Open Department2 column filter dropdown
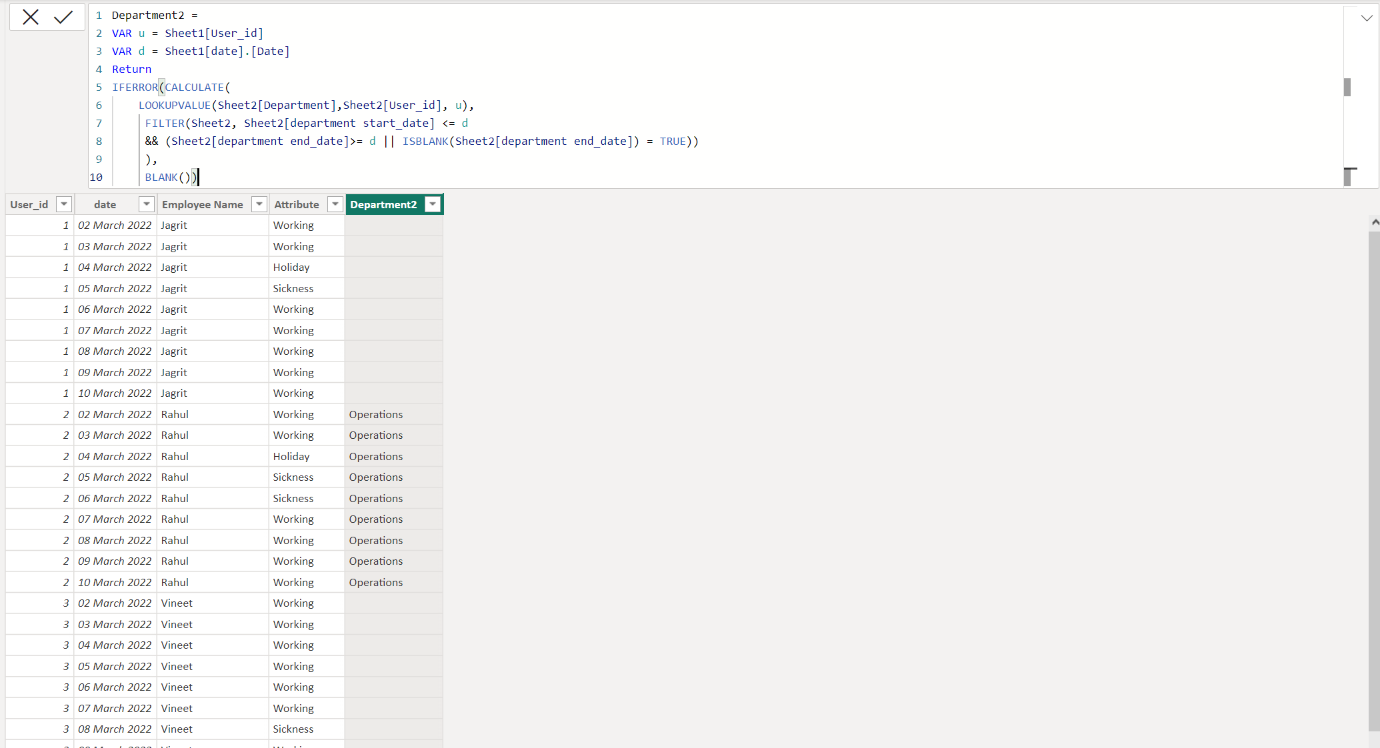The width and height of the screenshot is (1380, 748). [433, 204]
